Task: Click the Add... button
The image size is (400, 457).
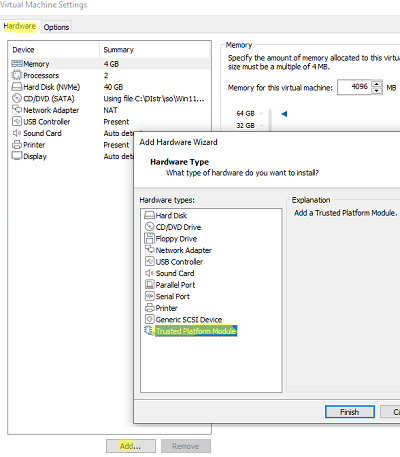Action: (x=131, y=446)
